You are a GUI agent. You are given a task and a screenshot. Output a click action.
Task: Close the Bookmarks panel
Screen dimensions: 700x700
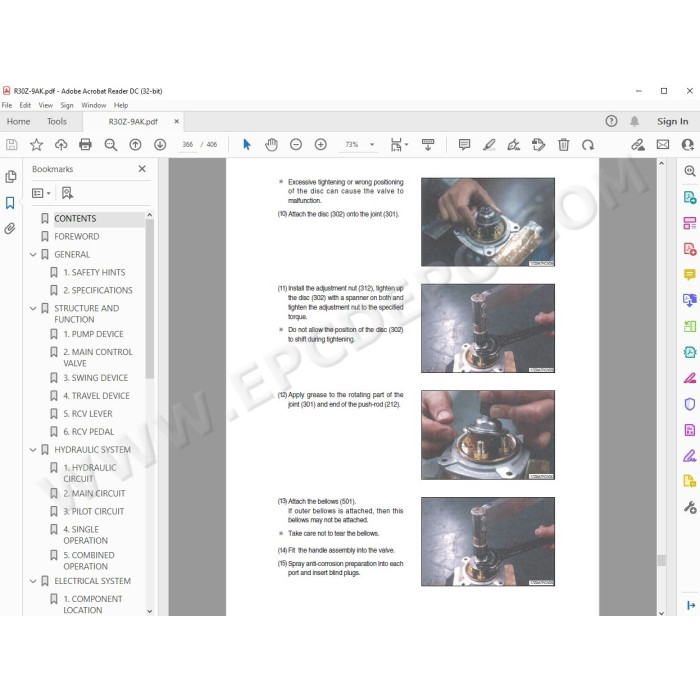tap(142, 169)
